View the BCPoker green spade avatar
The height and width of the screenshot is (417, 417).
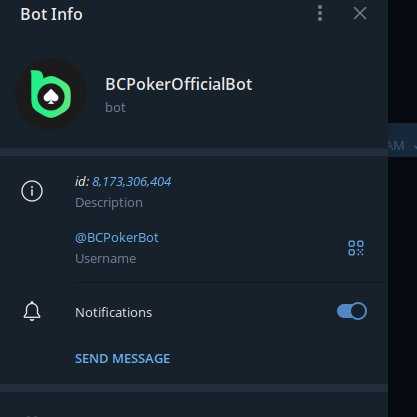[x=51, y=94]
